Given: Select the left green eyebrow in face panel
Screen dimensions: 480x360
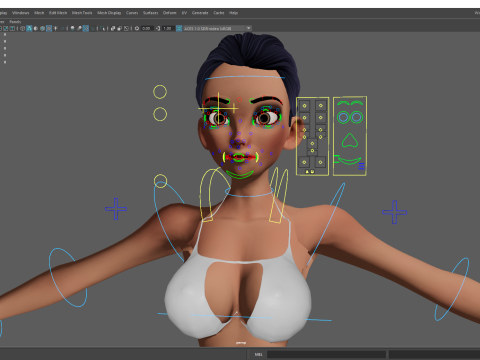Looking at the screenshot, I should pos(343,103).
